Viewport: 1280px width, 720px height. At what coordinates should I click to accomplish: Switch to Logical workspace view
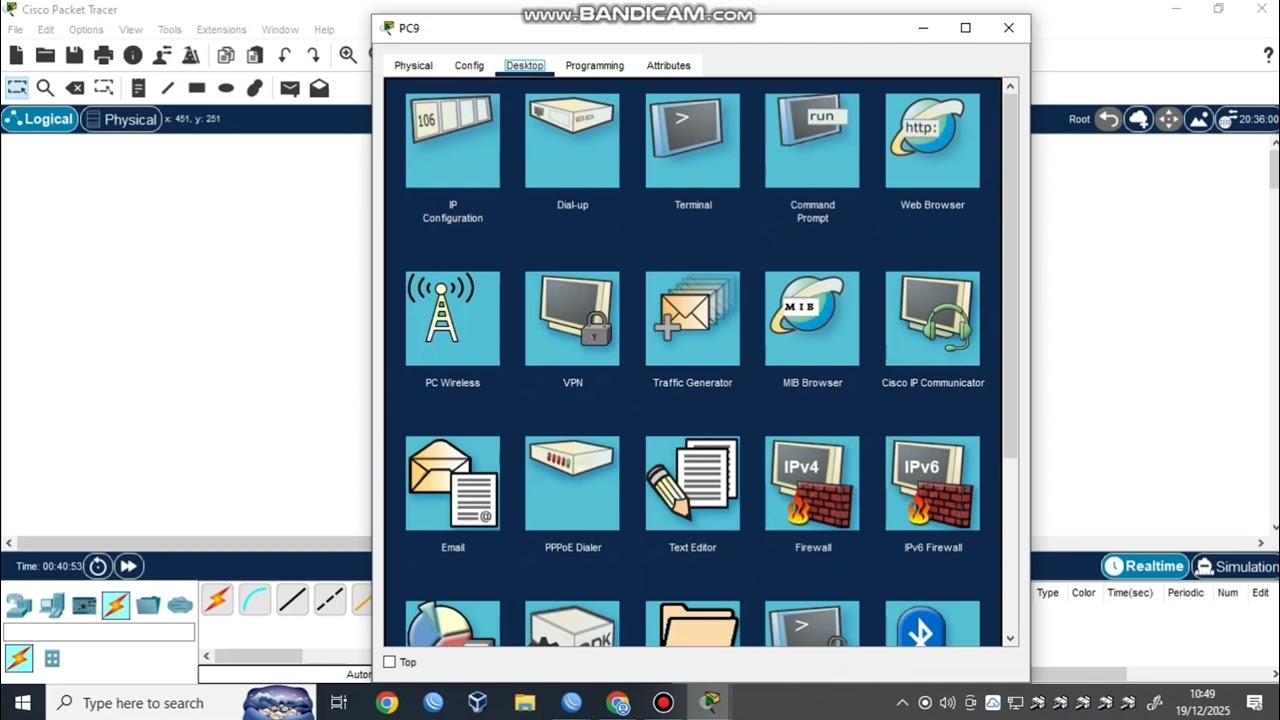click(x=39, y=119)
